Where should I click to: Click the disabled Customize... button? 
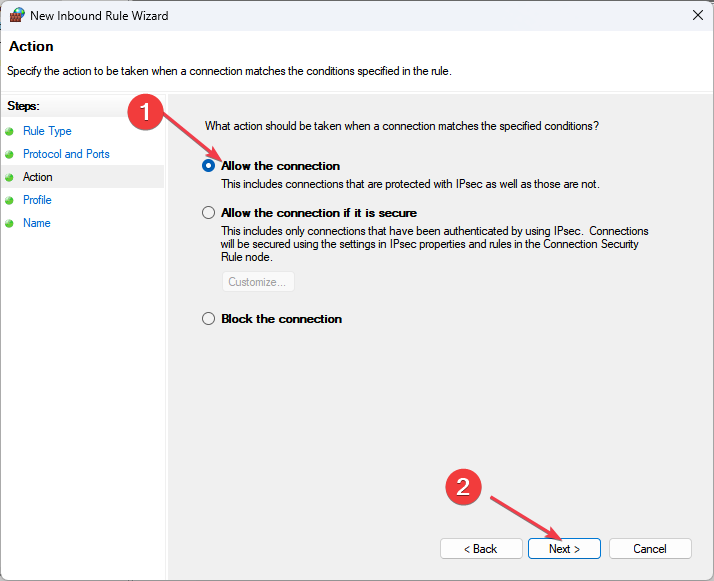[258, 282]
